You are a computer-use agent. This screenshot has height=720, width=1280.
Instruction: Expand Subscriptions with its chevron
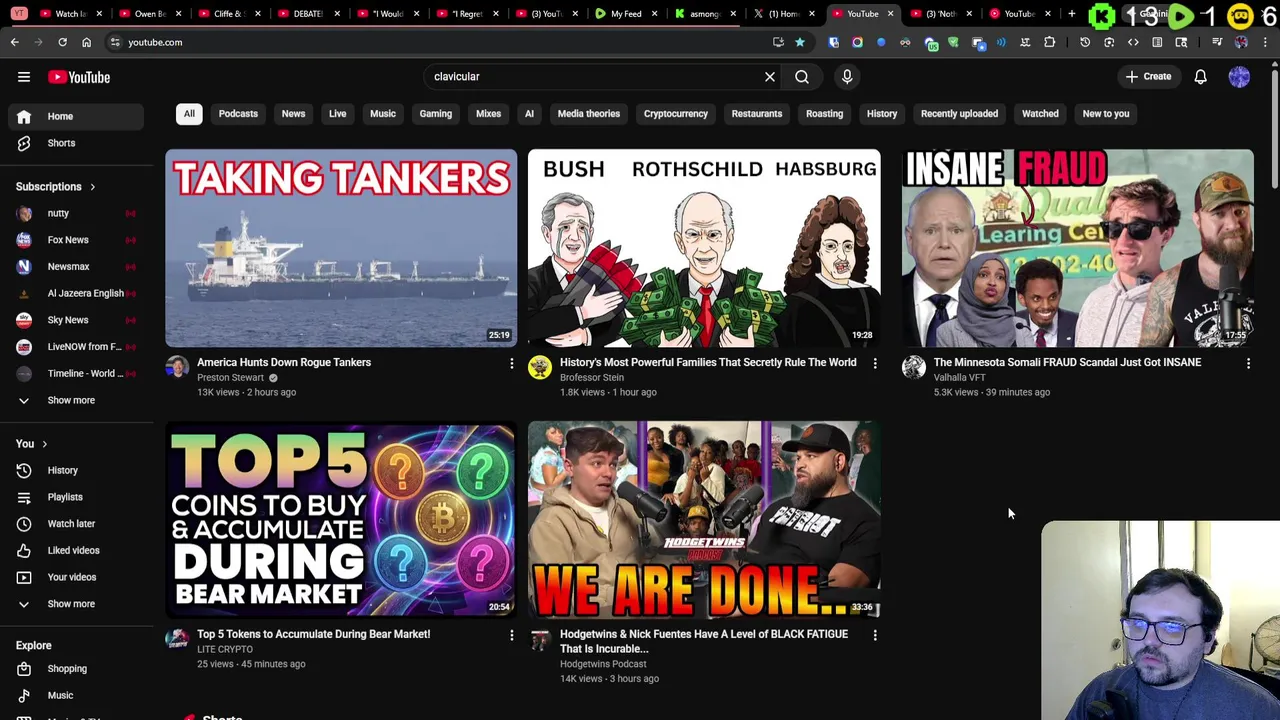pos(92,187)
